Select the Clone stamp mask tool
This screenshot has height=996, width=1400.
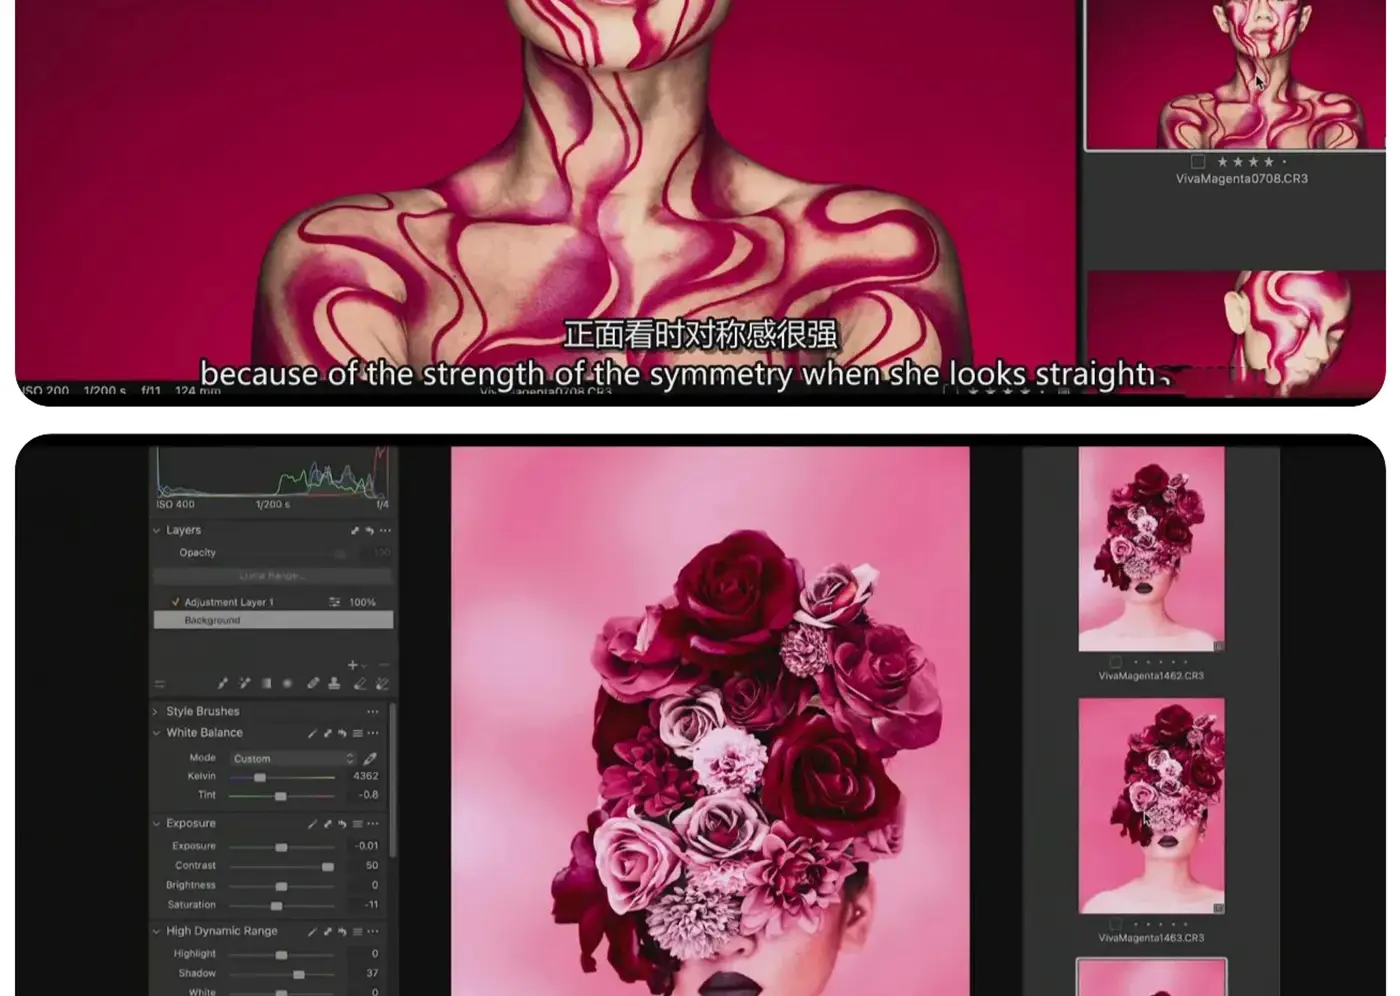click(x=334, y=684)
